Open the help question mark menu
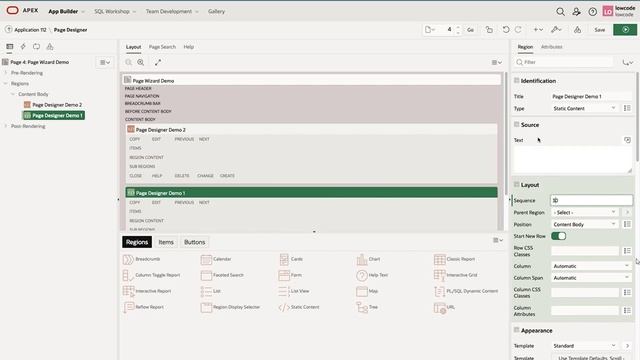The image size is (640, 360). click(x=593, y=12)
